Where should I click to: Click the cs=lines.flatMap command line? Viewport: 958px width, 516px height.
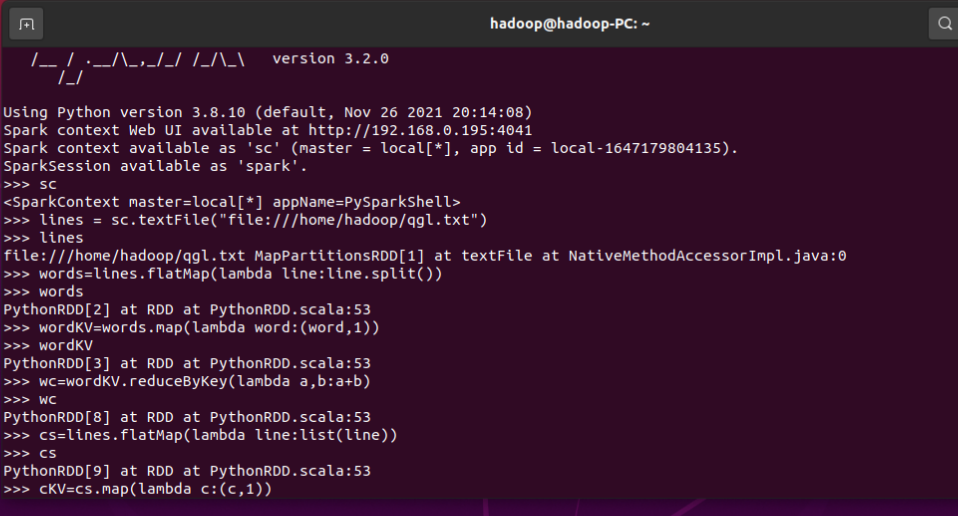click(x=200, y=435)
